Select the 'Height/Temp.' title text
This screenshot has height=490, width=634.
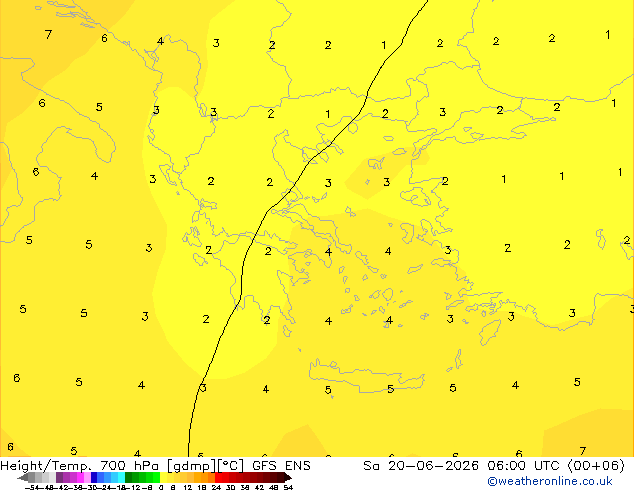tap(45, 466)
